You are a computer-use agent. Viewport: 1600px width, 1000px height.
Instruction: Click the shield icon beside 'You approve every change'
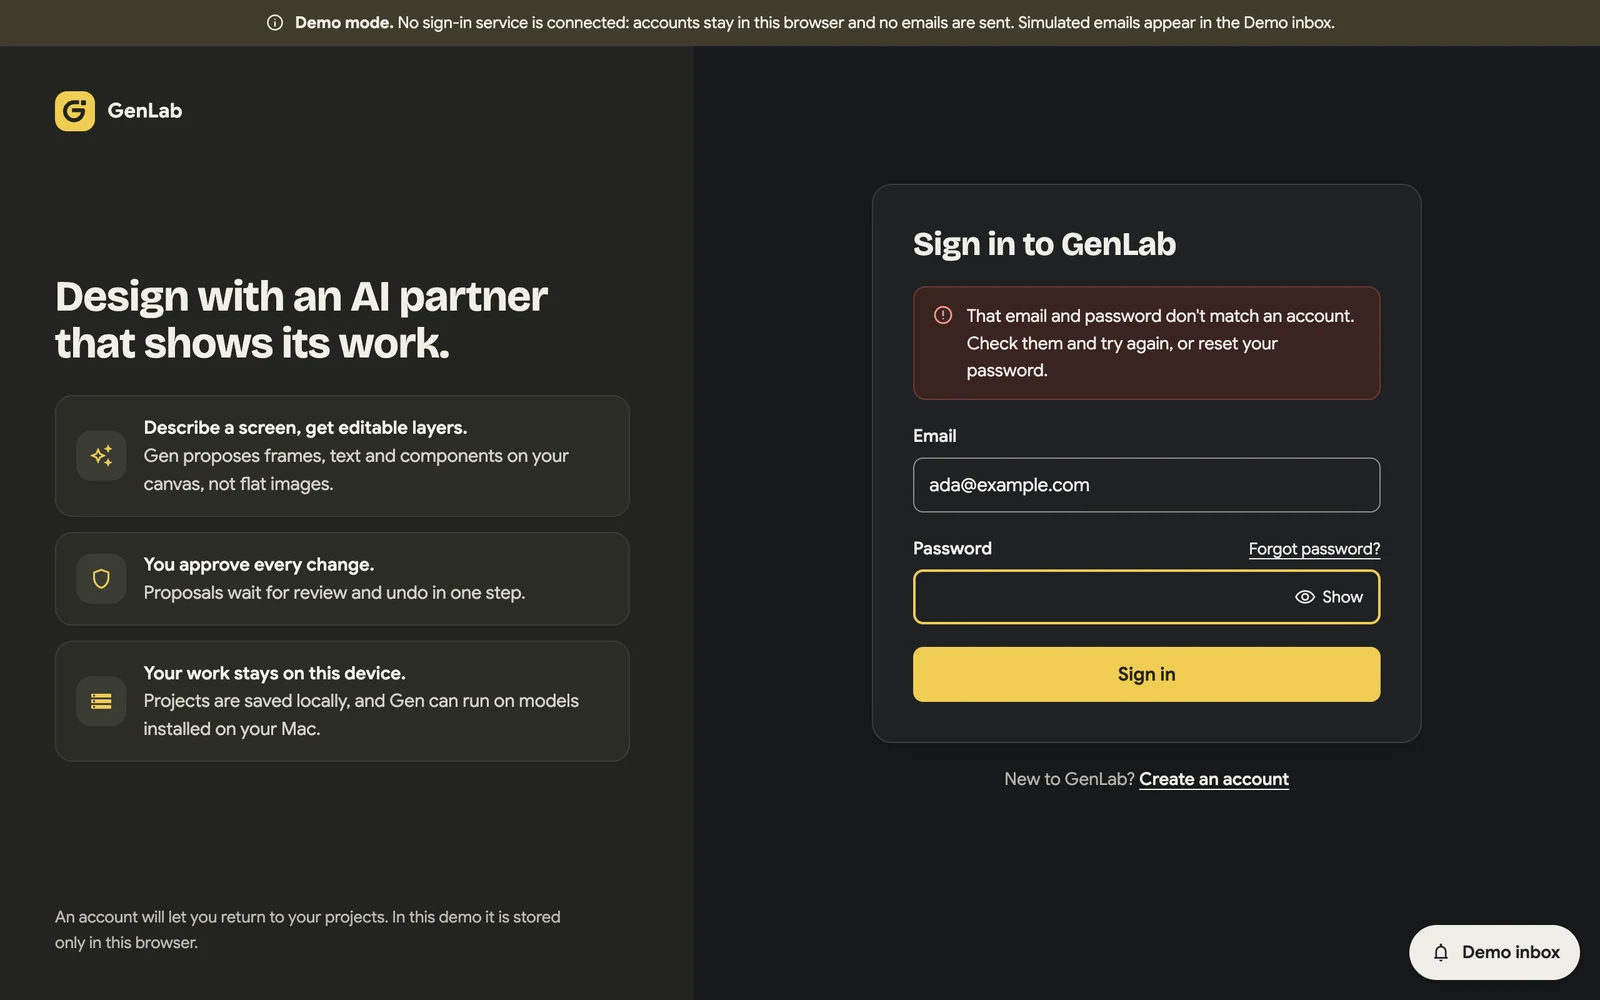[101, 579]
